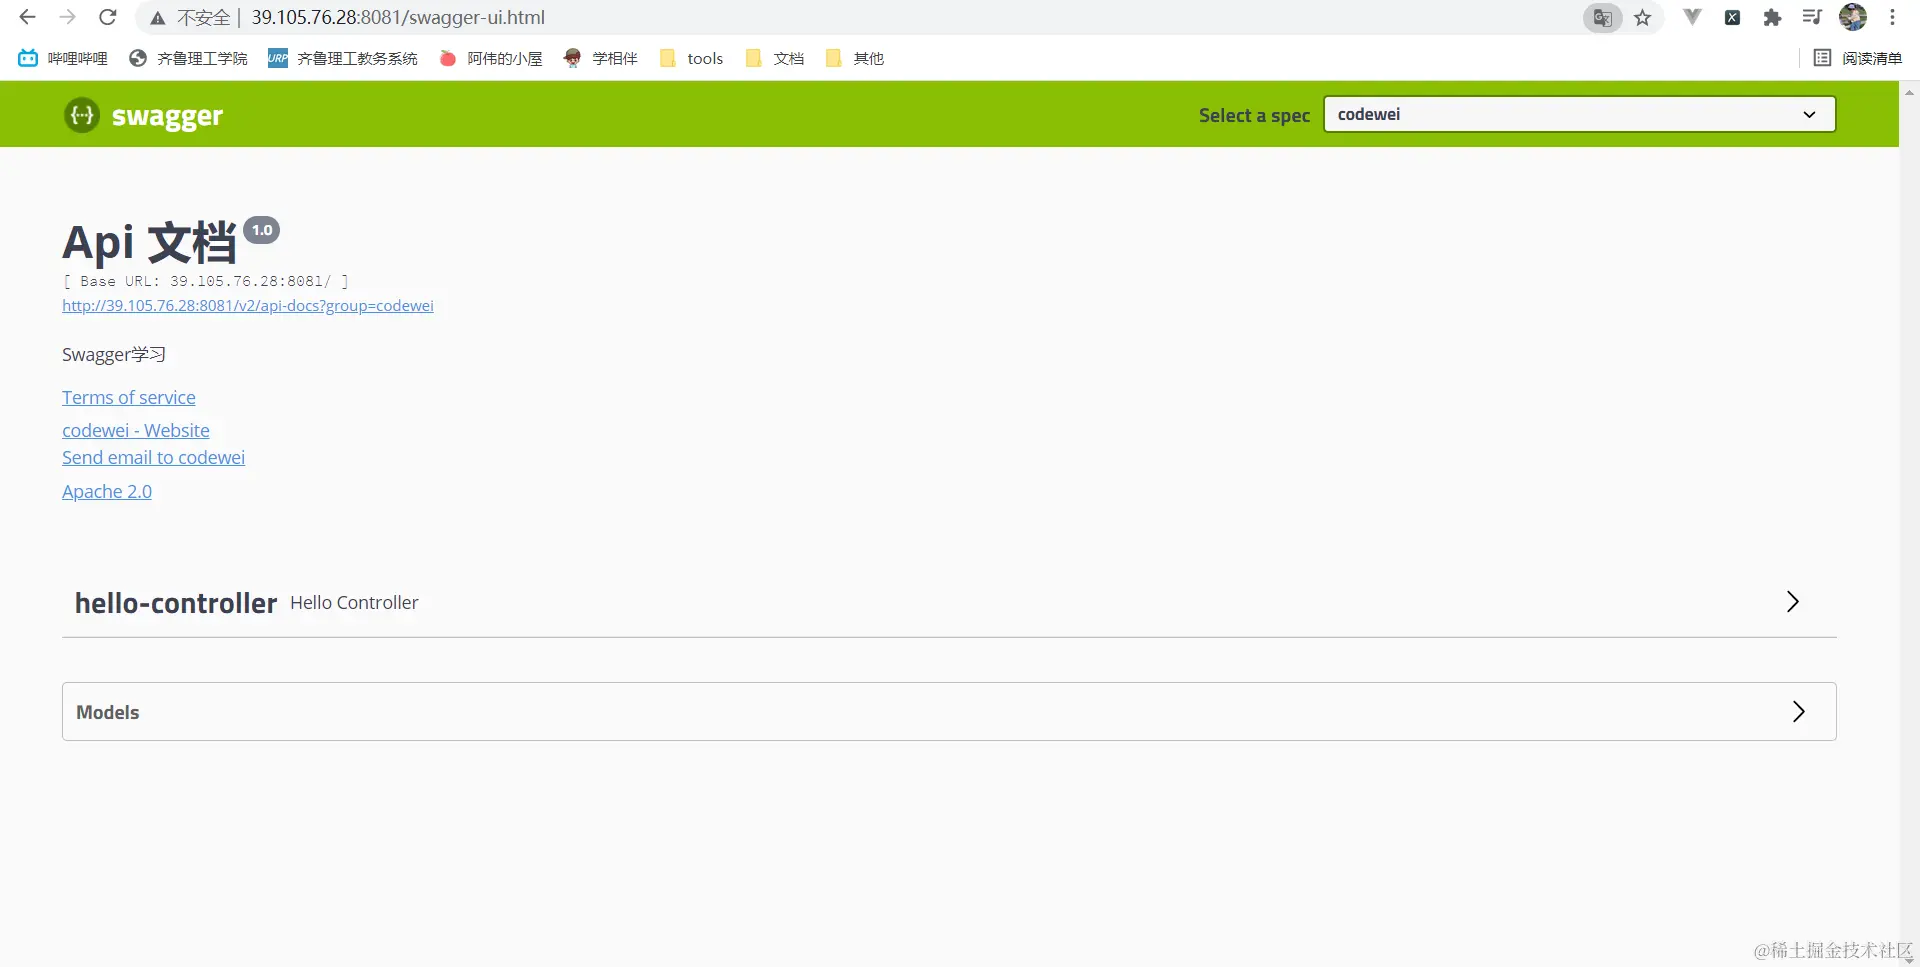Screen dimensions: 1920x967
Task: Open the 其他 bookmark folder
Action: 855,58
